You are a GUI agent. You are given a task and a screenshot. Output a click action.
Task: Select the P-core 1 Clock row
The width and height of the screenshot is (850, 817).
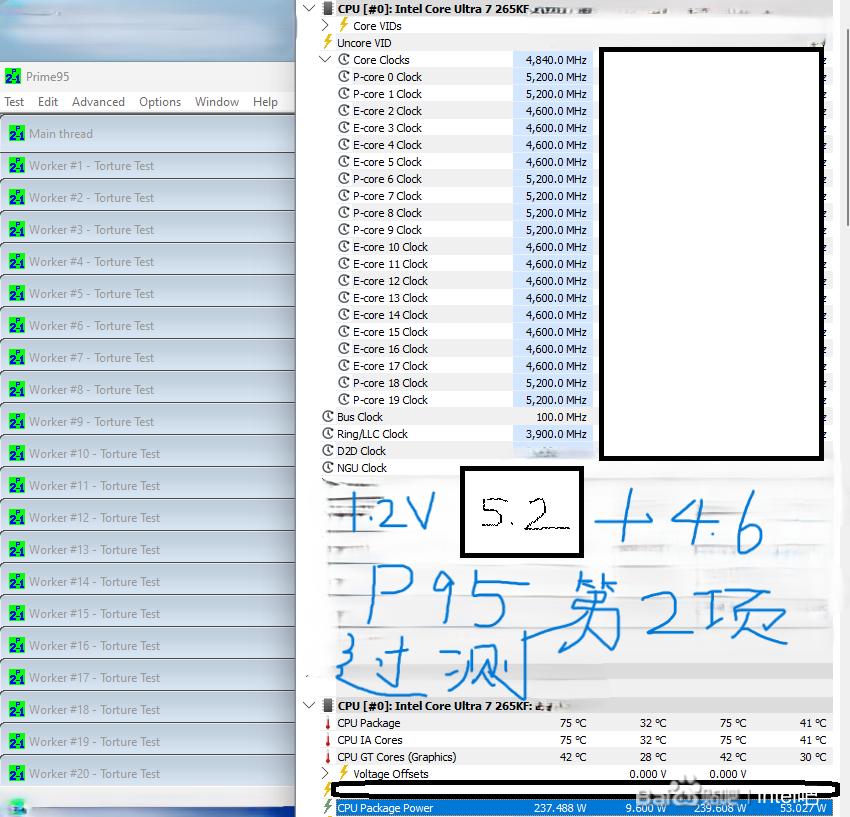465,94
